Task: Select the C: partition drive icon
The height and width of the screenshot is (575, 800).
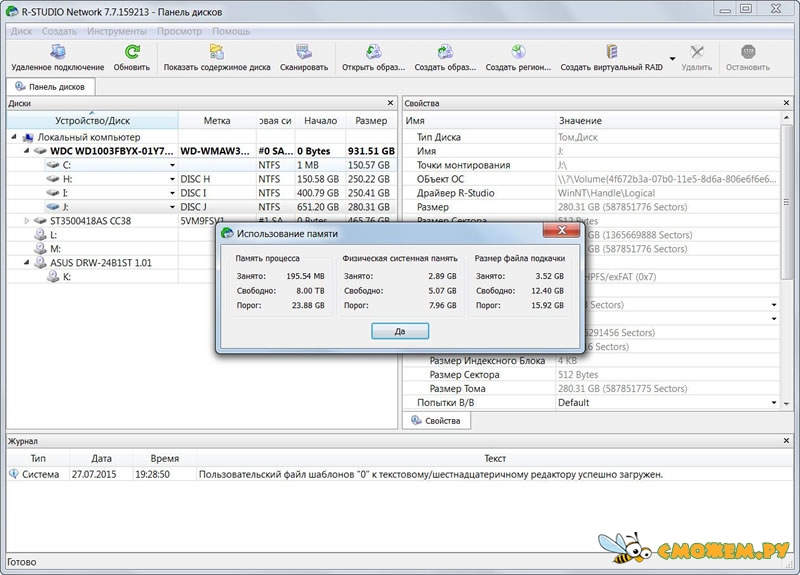Action: (x=53, y=165)
